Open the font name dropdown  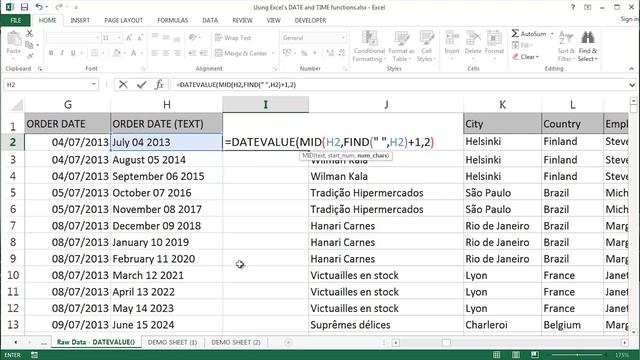(98, 38)
